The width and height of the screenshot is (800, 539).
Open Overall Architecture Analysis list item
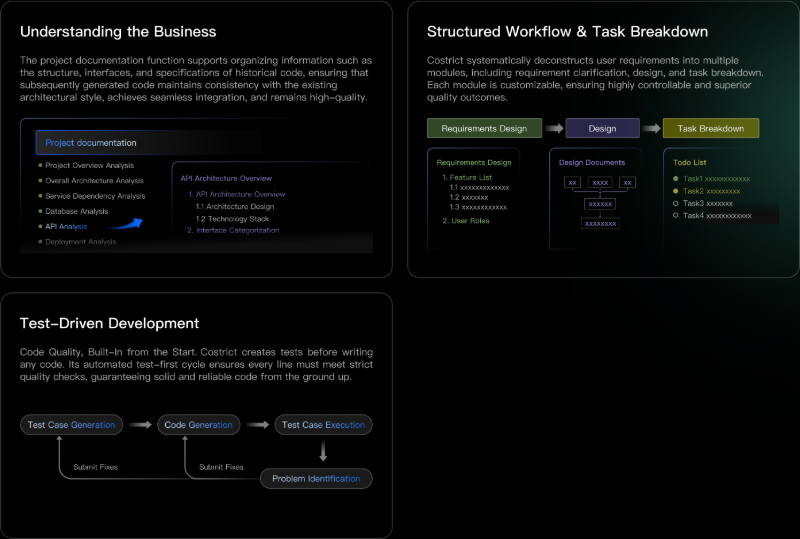(x=94, y=181)
